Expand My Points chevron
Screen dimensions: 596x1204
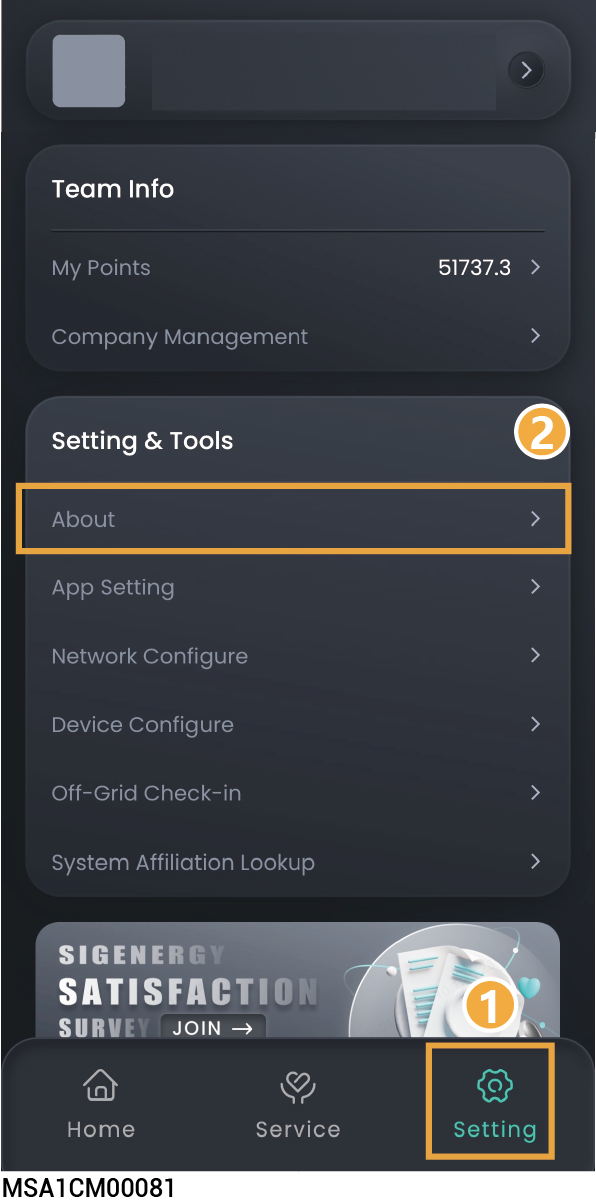pos(535,267)
